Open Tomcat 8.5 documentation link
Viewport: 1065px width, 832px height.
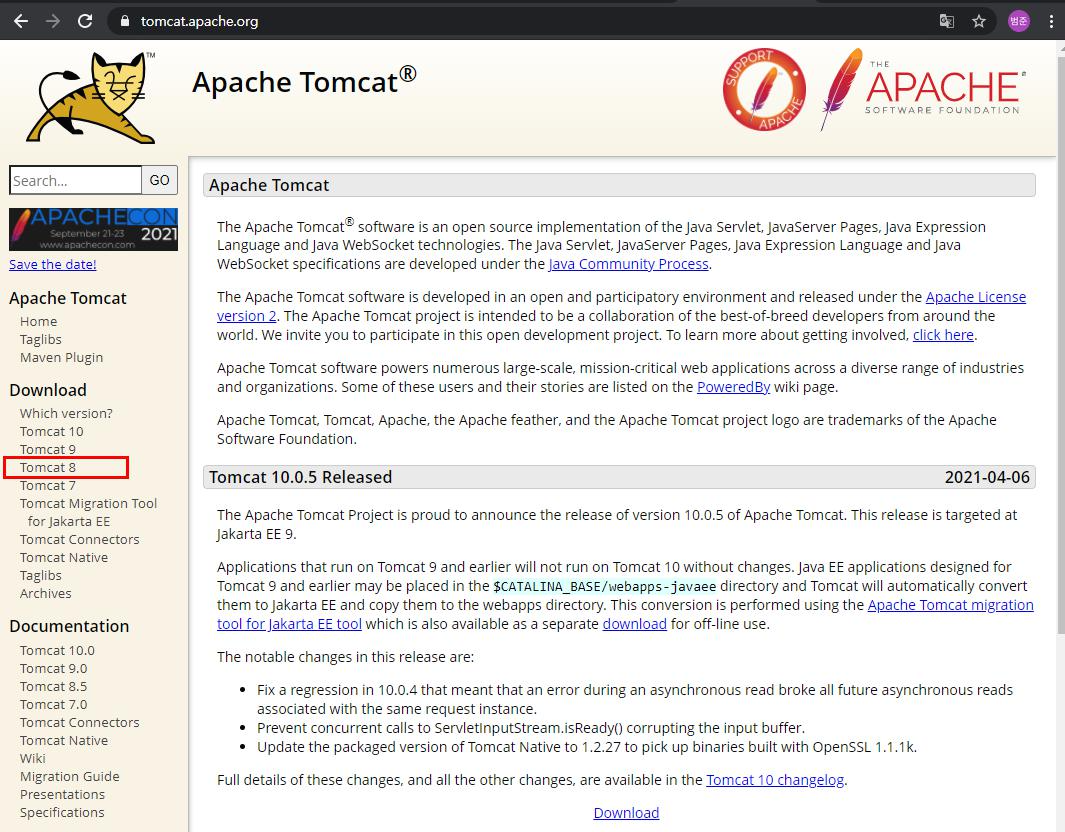click(54, 686)
